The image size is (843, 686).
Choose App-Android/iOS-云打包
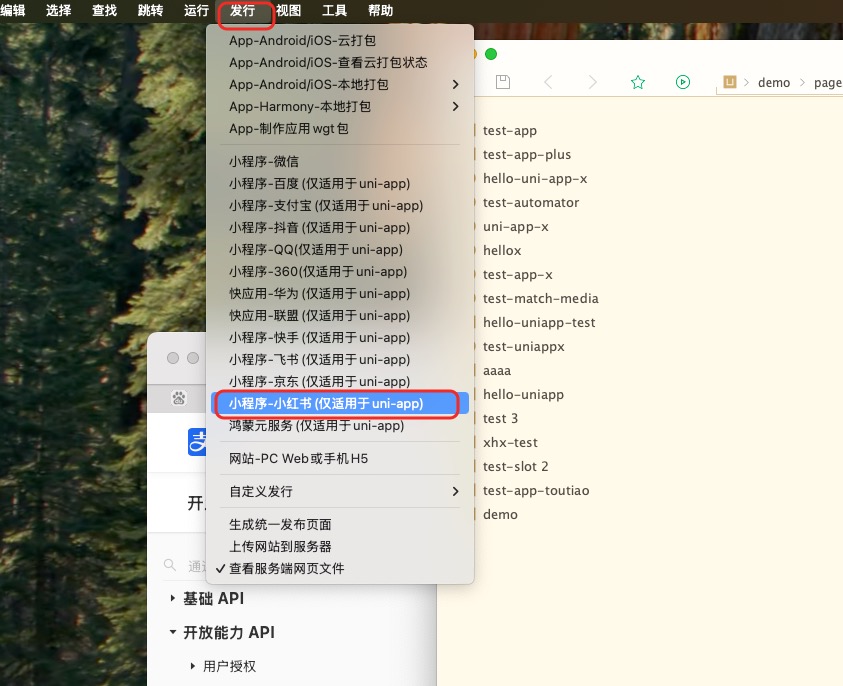pos(340,40)
